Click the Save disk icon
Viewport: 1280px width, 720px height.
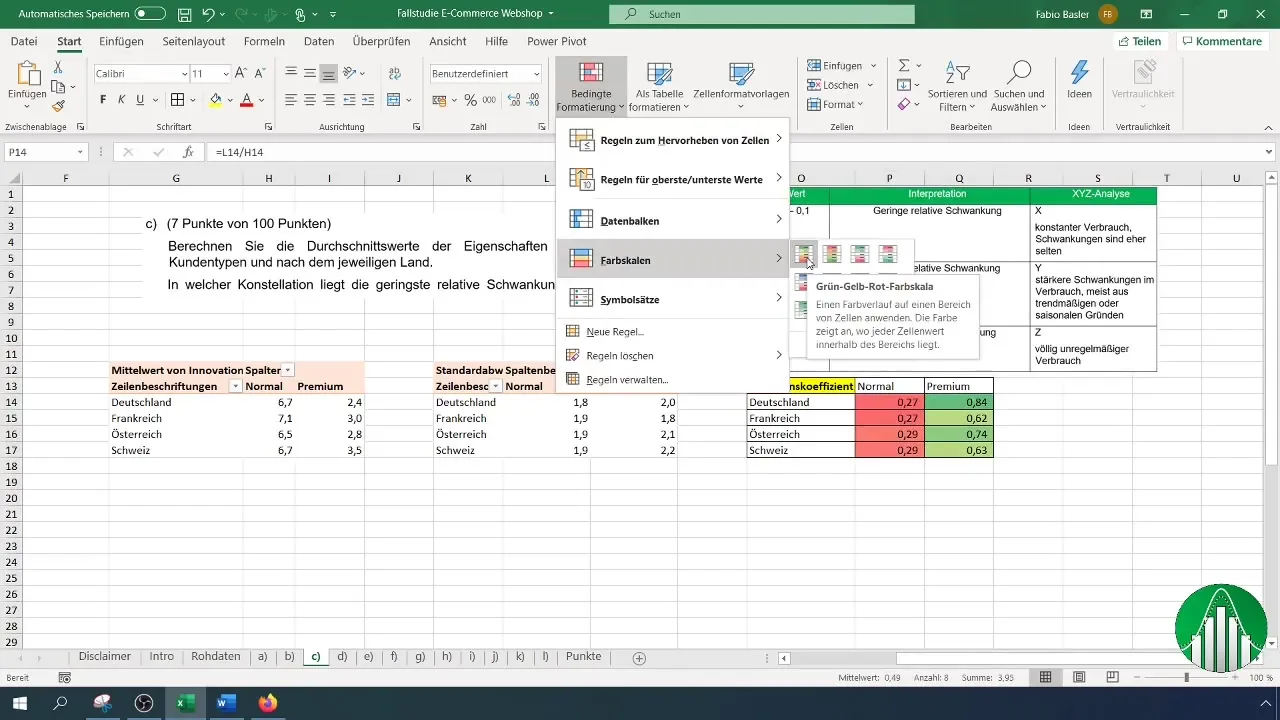185,15
